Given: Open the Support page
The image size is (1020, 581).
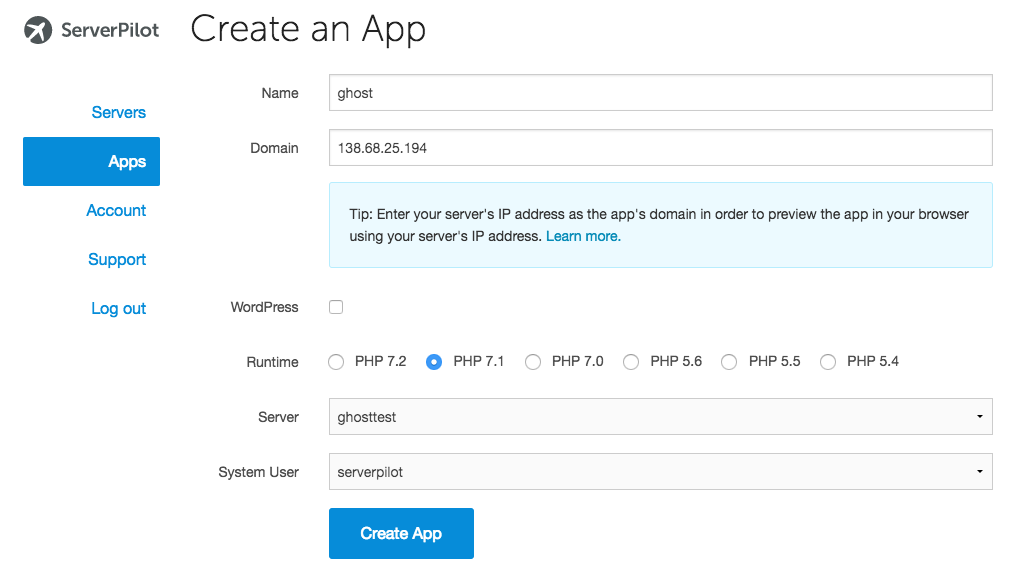Looking at the screenshot, I should point(117,259).
